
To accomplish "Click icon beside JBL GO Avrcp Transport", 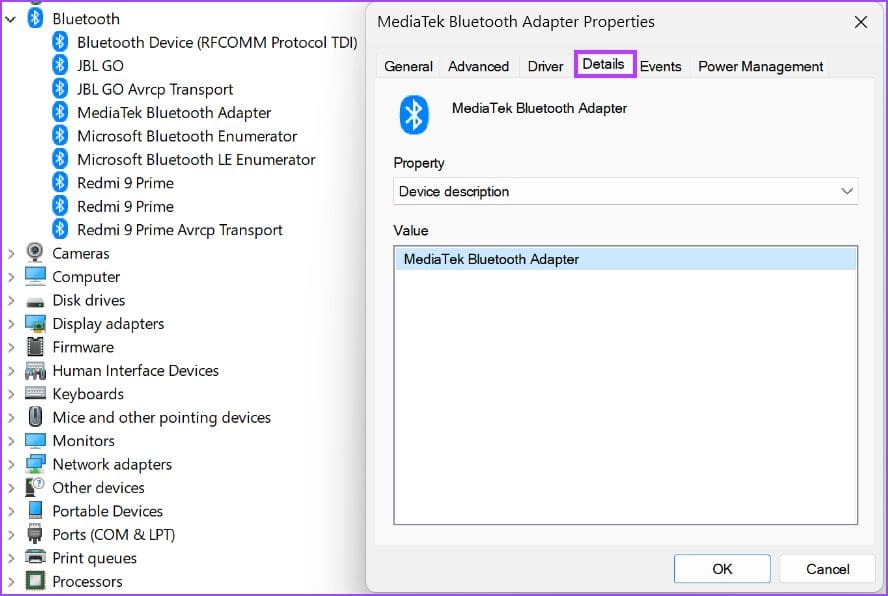I will 60,89.
